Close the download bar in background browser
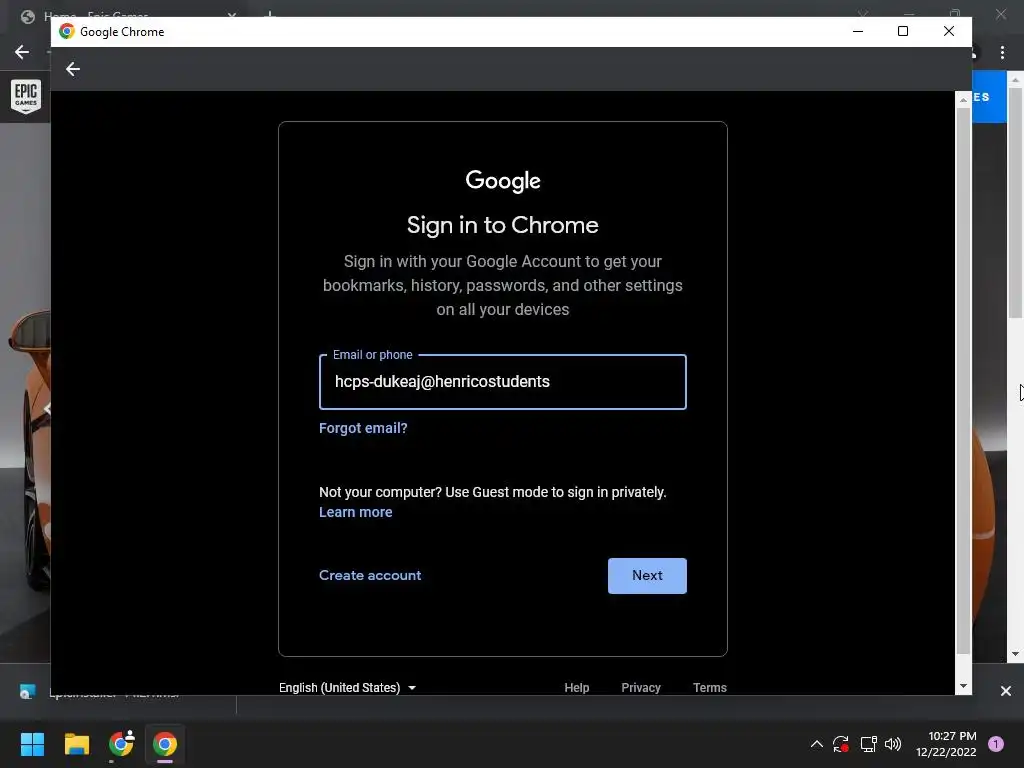 point(1006,691)
